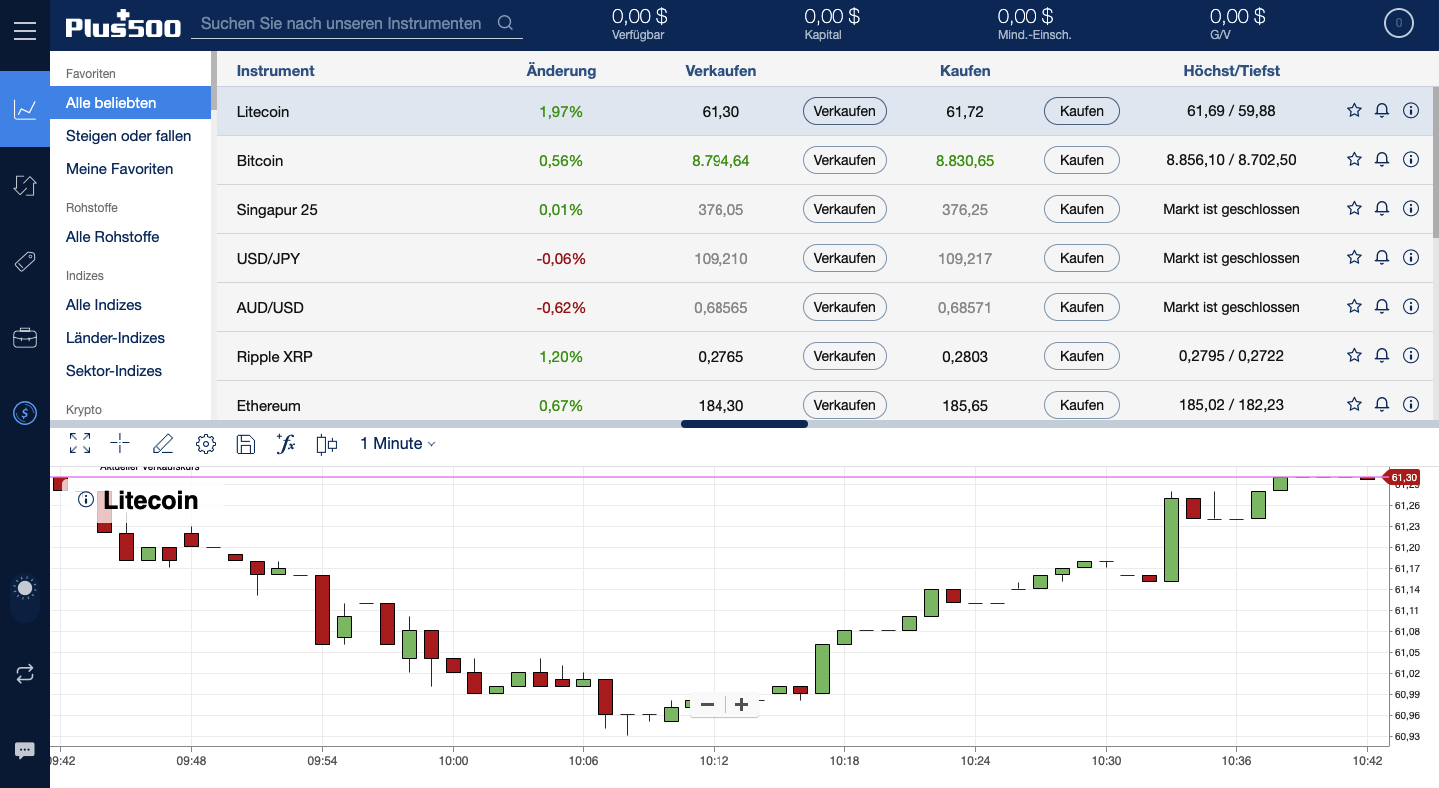
Task: Toggle favorite star for Litecoin
Action: 1354,111
